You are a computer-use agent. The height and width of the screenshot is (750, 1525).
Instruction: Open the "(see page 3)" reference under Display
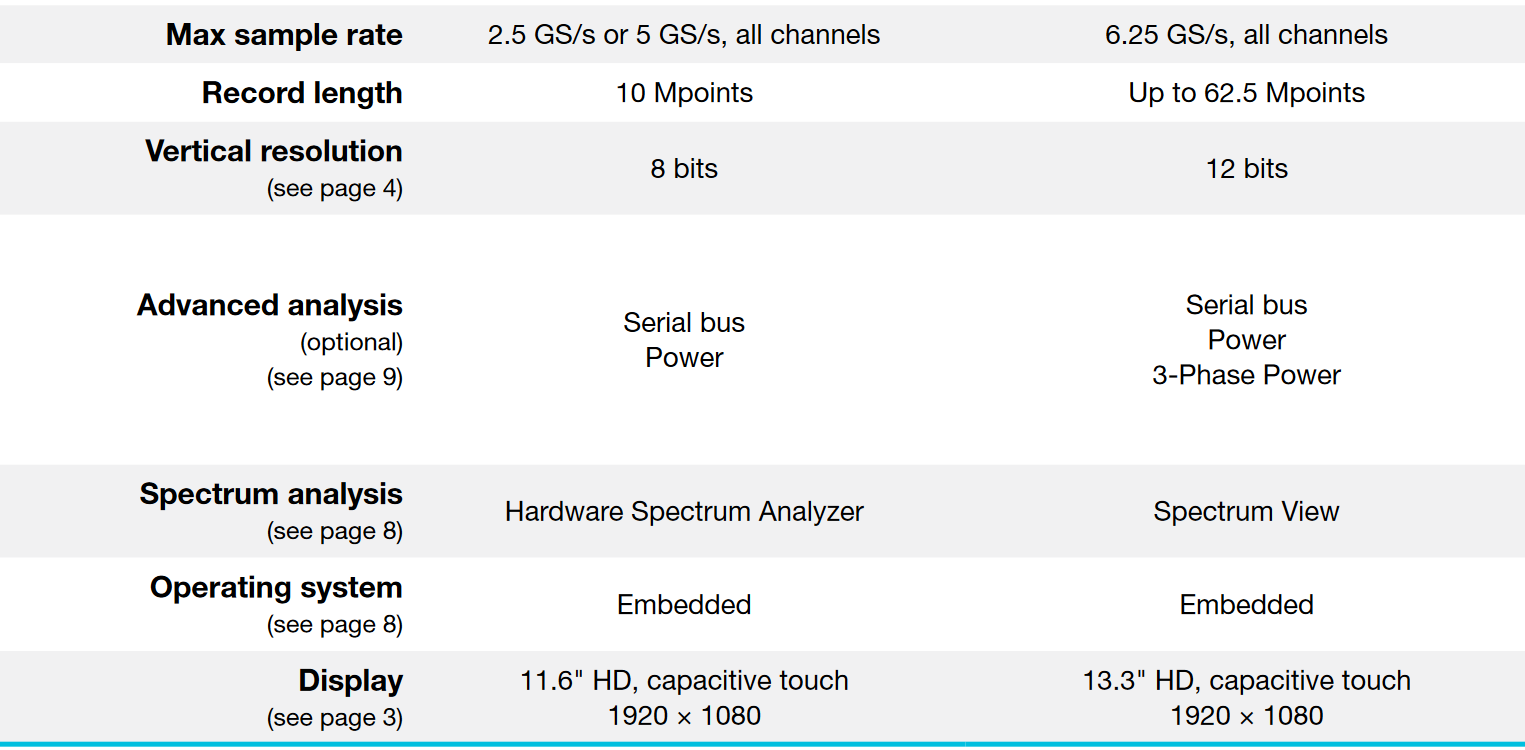(335, 718)
